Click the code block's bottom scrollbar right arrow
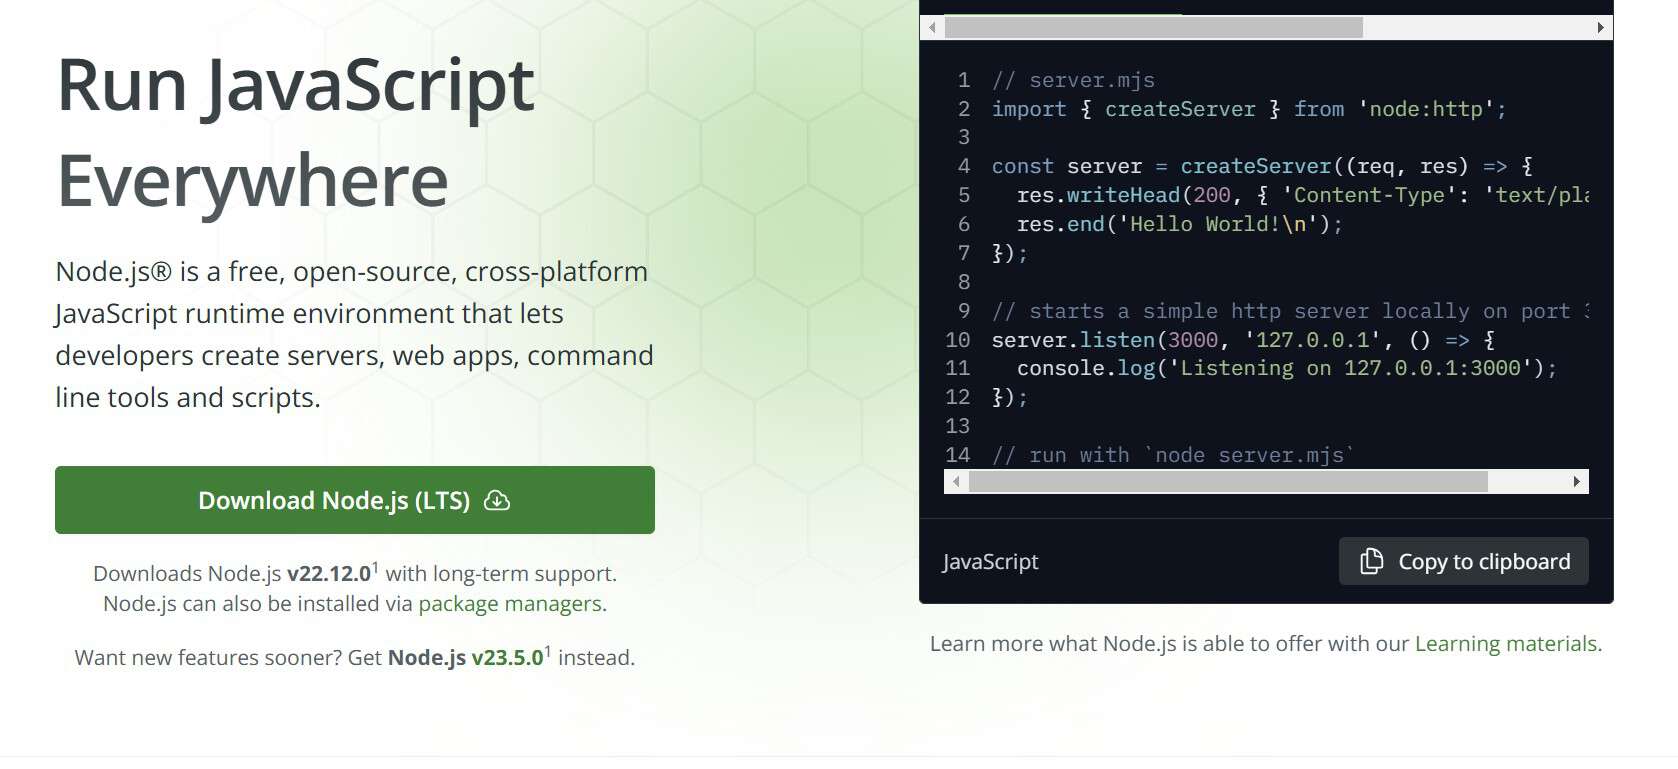Image resolution: width=1678 pixels, height=769 pixels. click(x=1577, y=482)
